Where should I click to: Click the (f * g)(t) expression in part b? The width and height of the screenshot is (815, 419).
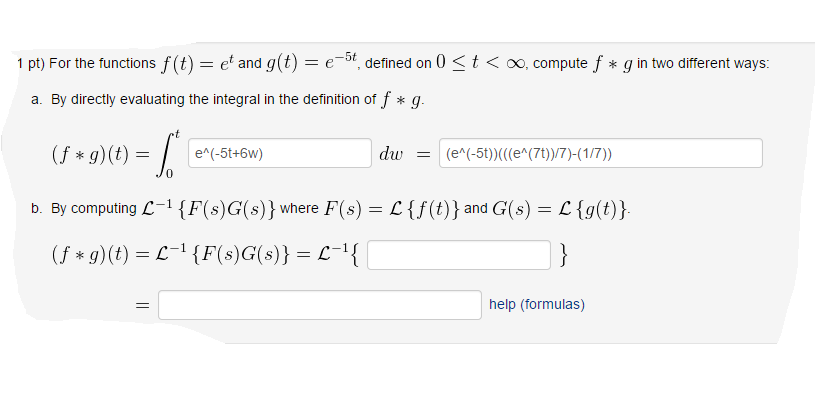point(84,256)
